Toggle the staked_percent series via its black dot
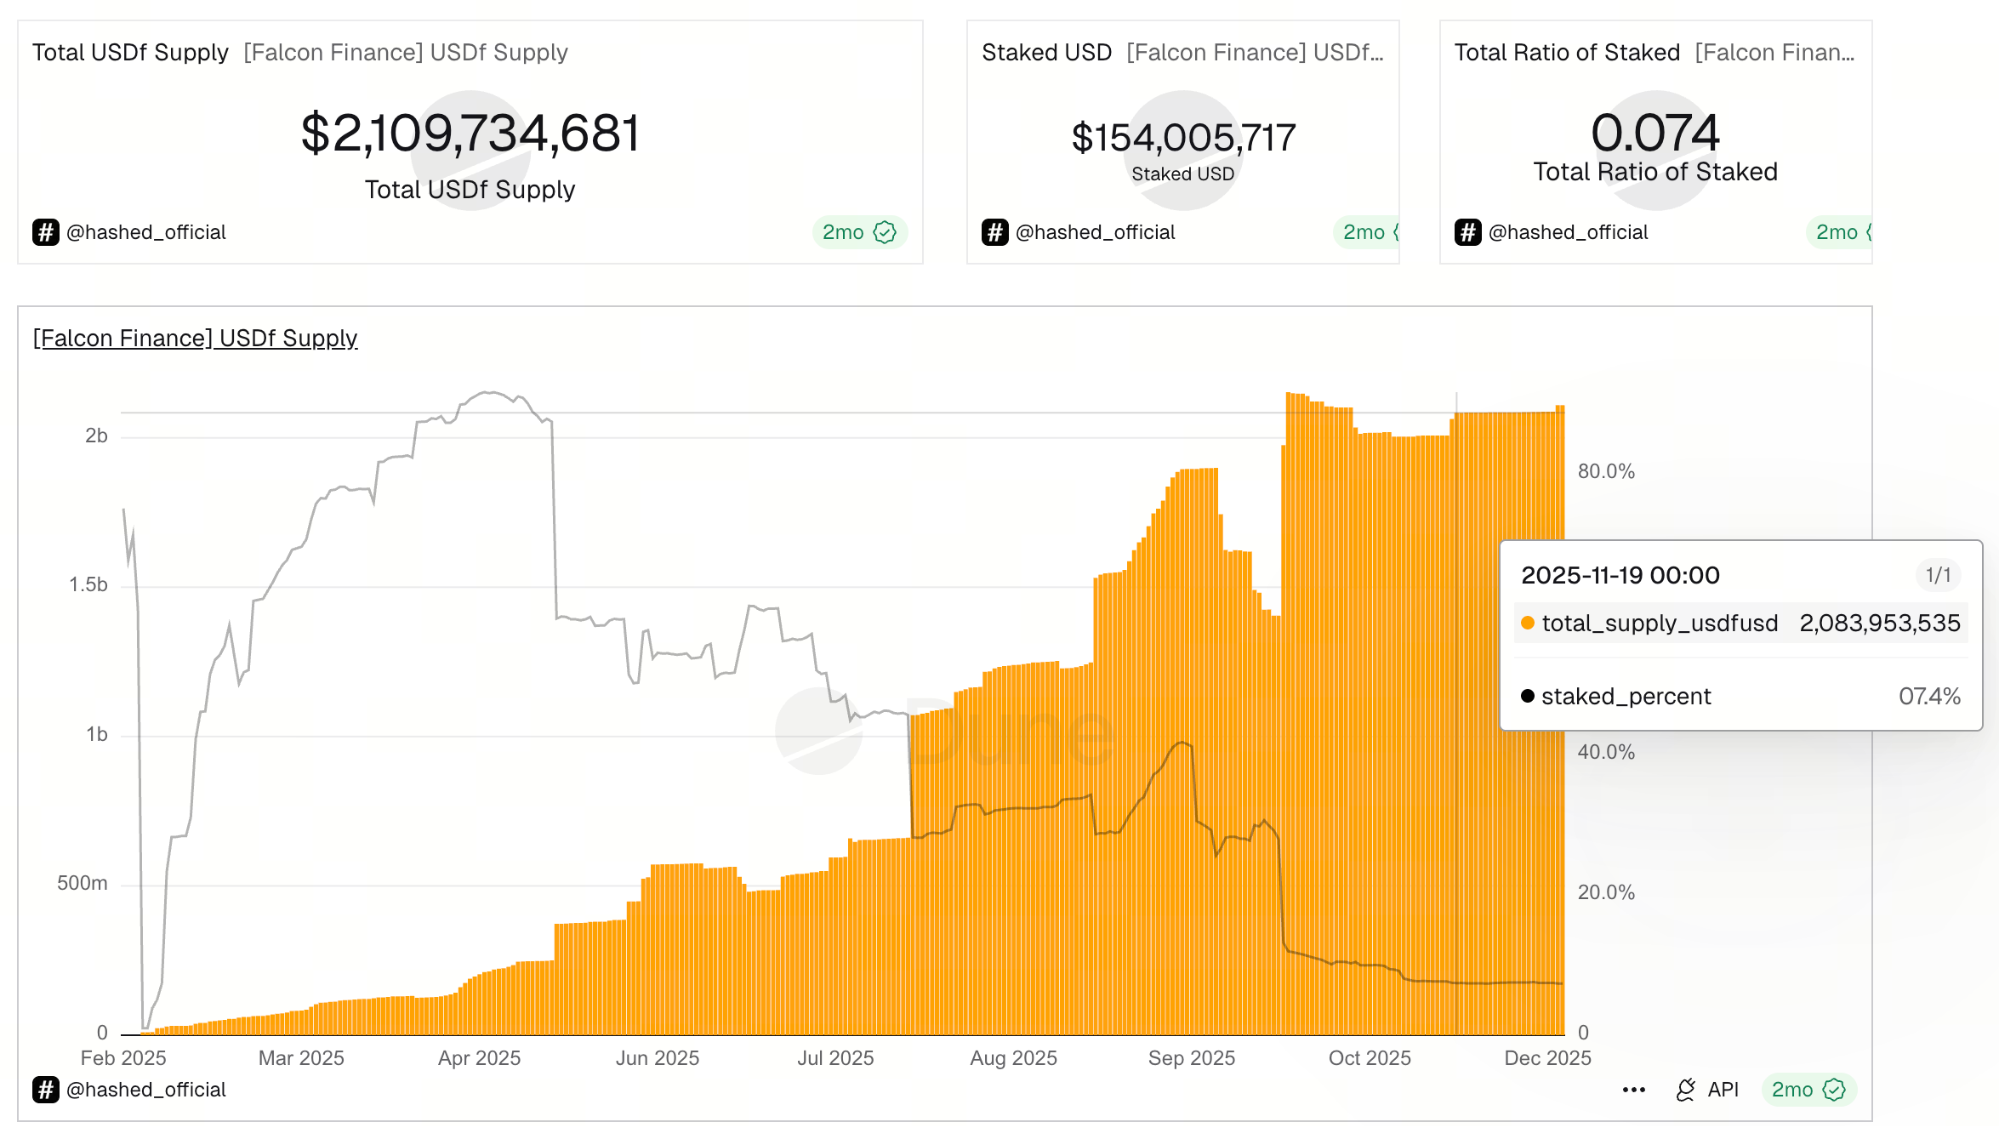This screenshot has width=1999, height=1127. tap(1527, 695)
